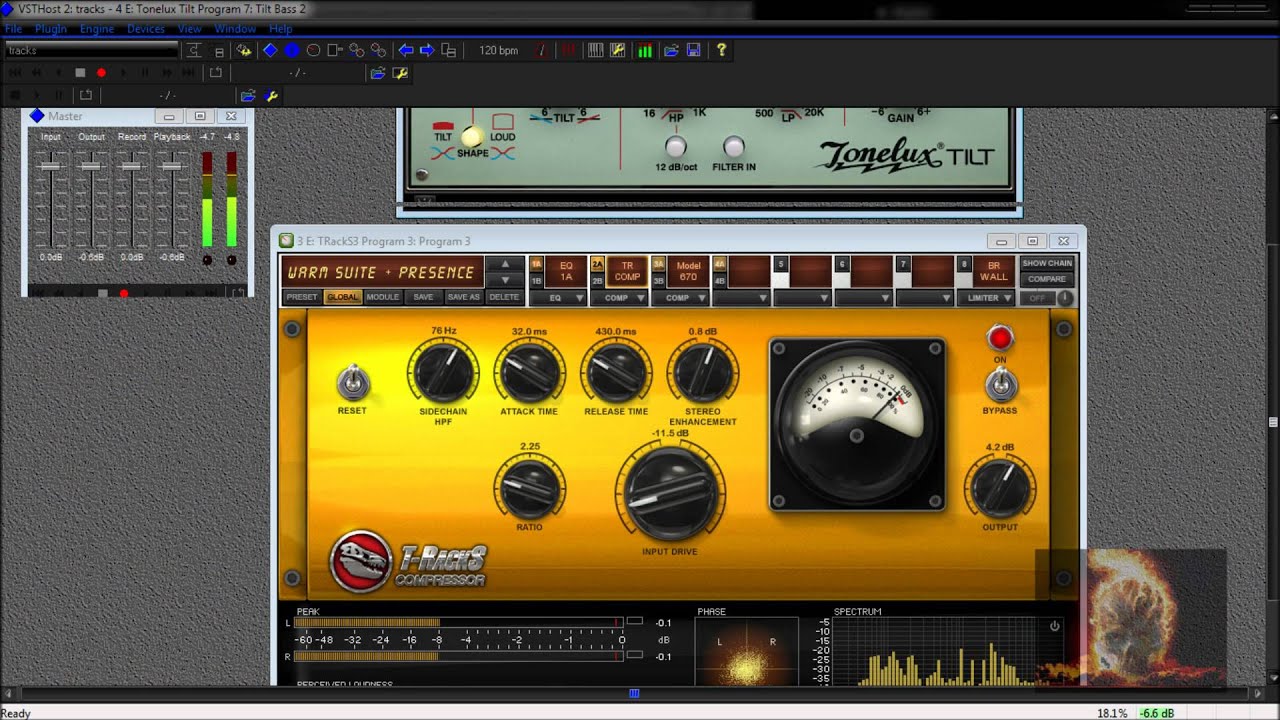
Task: Click the PRESET button in T-RackS
Action: tap(302, 297)
